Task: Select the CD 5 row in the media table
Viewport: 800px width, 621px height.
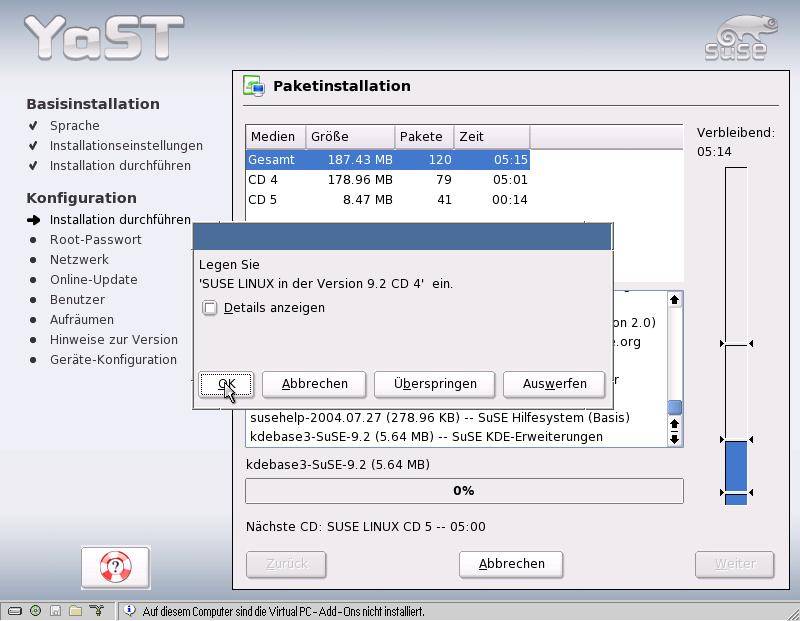Action: [388, 200]
